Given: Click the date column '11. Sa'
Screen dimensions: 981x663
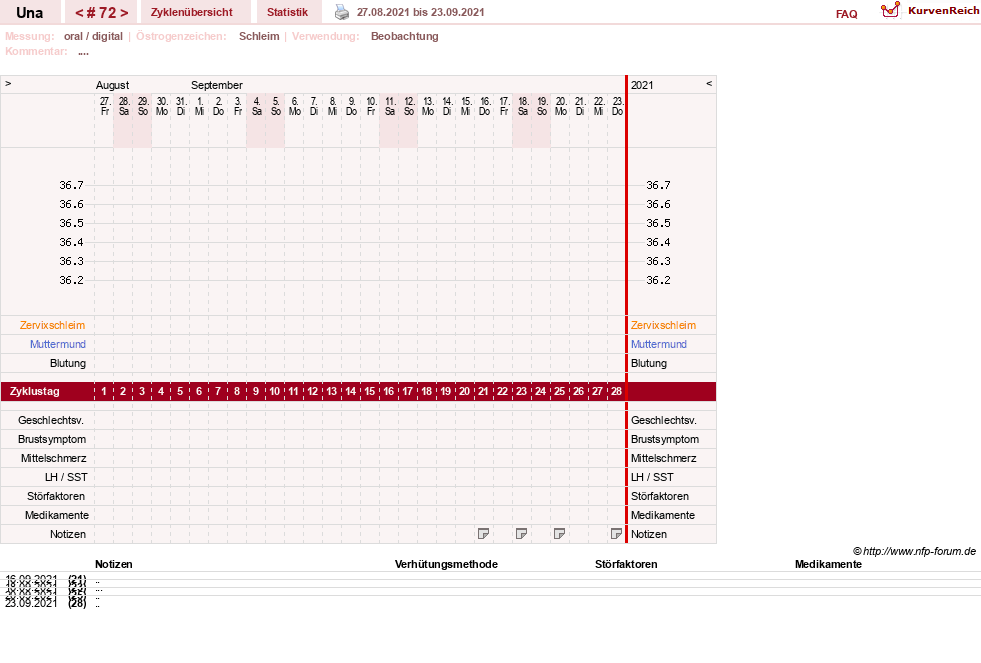Looking at the screenshot, I should point(390,106).
